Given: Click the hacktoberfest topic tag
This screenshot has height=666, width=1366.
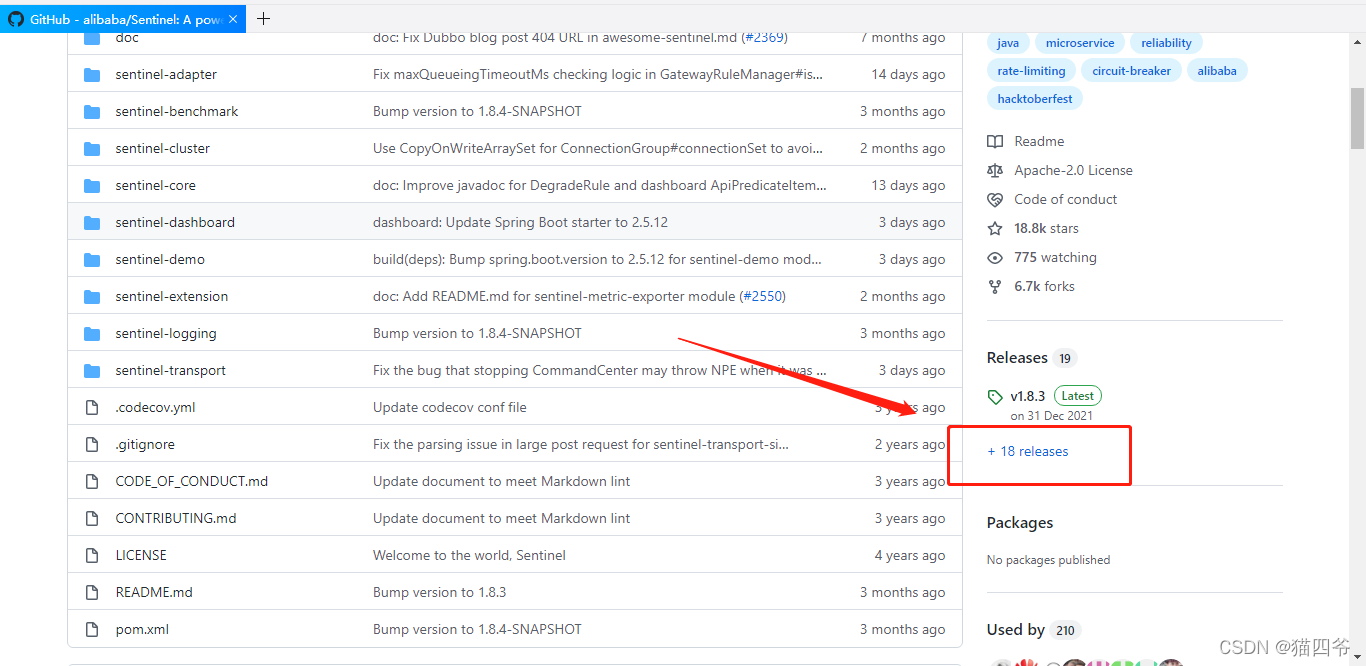Looking at the screenshot, I should pyautogui.click(x=1035, y=99).
